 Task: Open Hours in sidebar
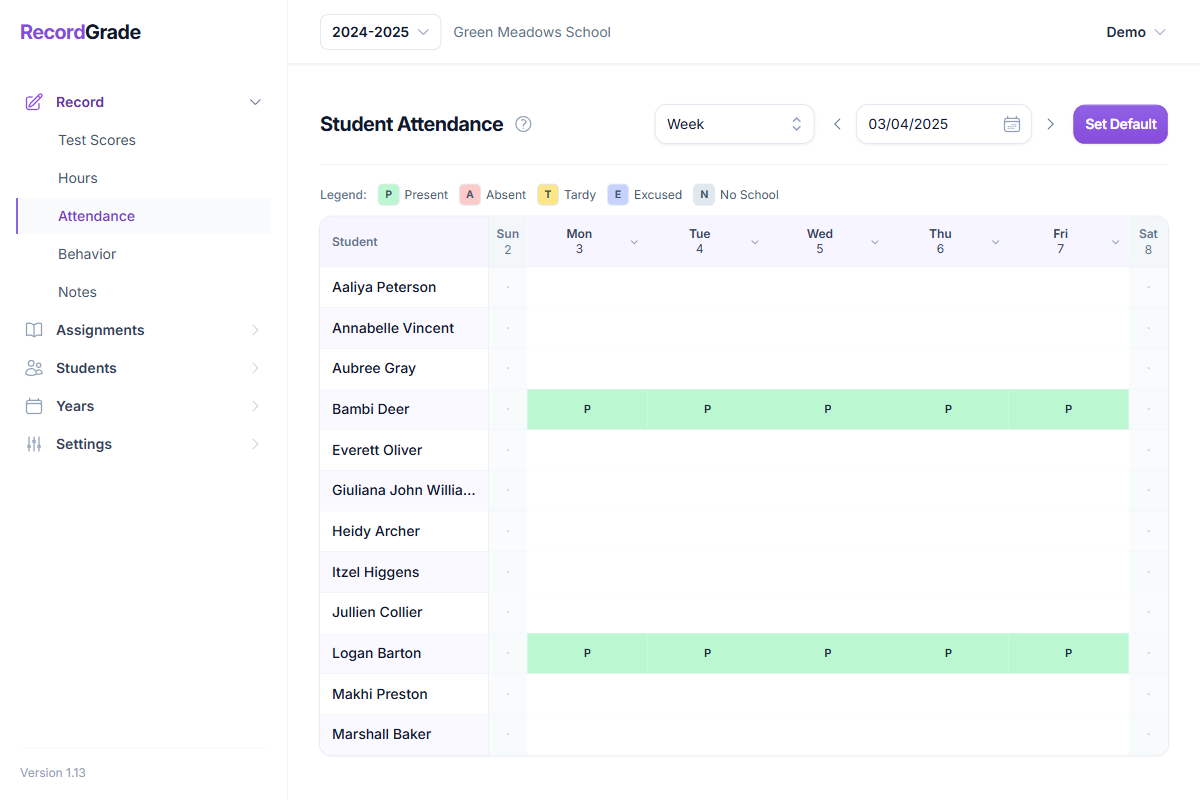pyautogui.click(x=78, y=178)
